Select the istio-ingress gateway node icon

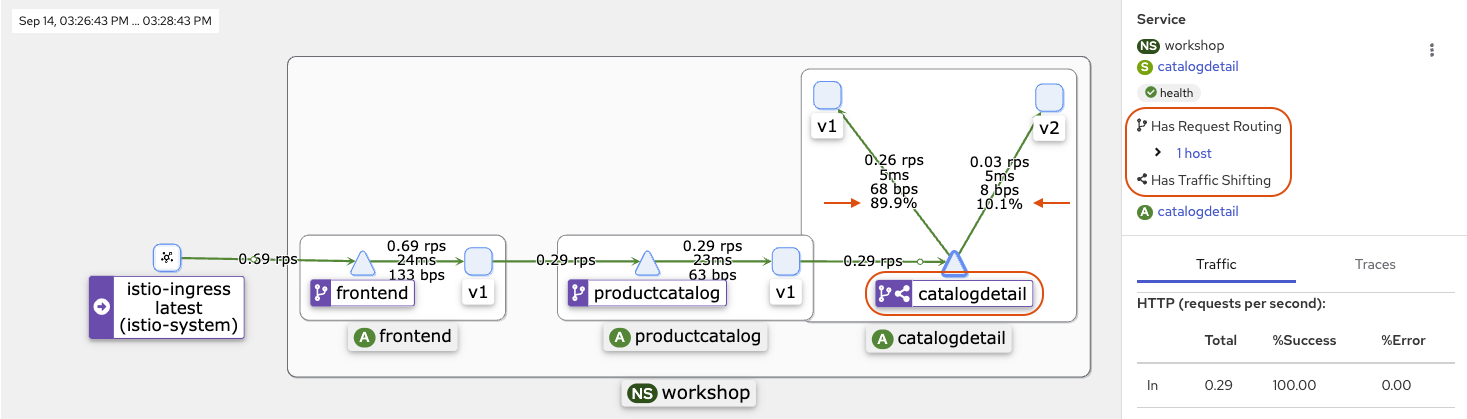(167, 257)
